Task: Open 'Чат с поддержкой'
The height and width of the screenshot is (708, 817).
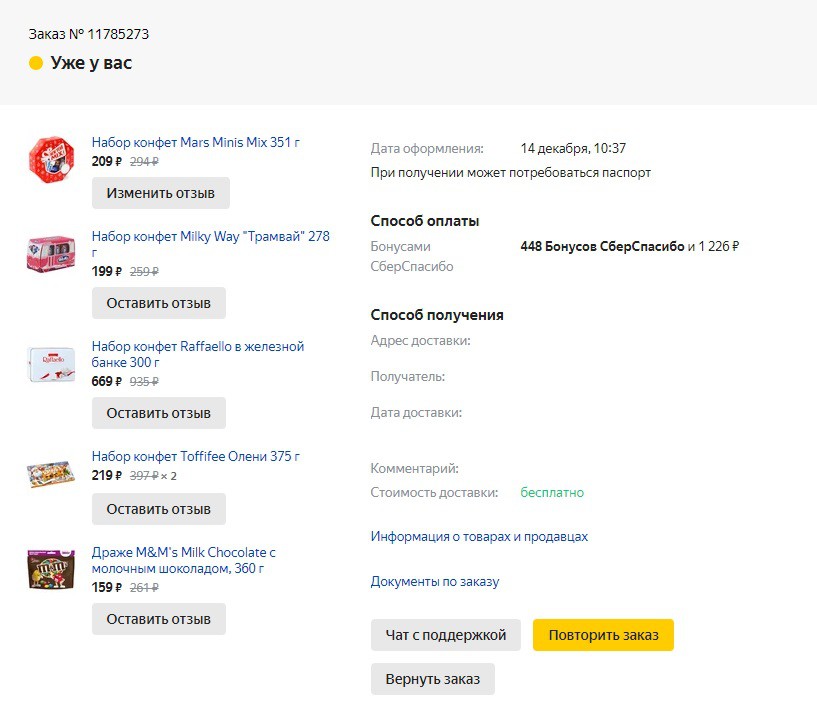Action: 445,635
